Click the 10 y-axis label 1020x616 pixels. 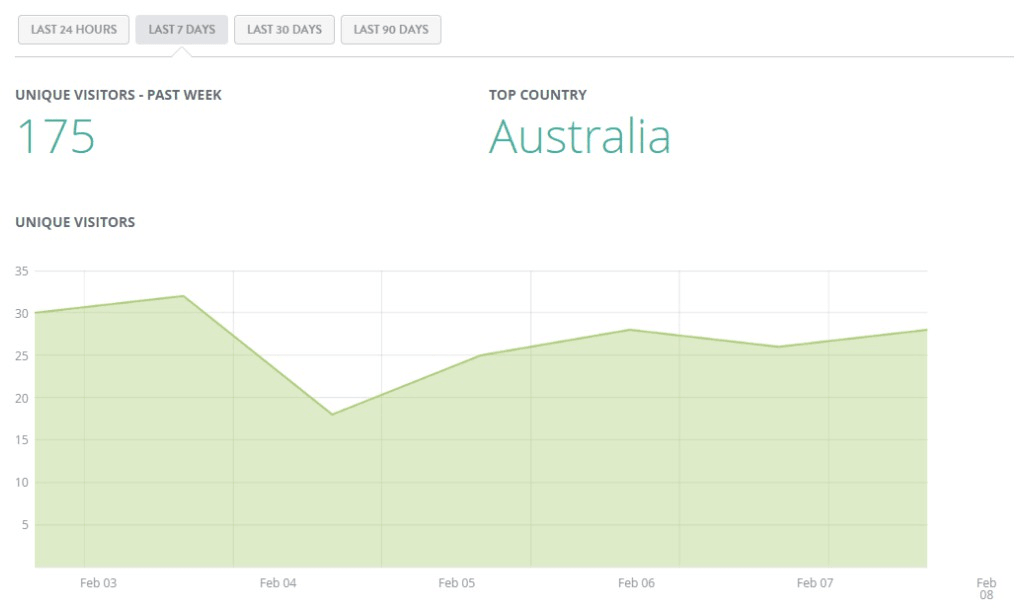21,482
